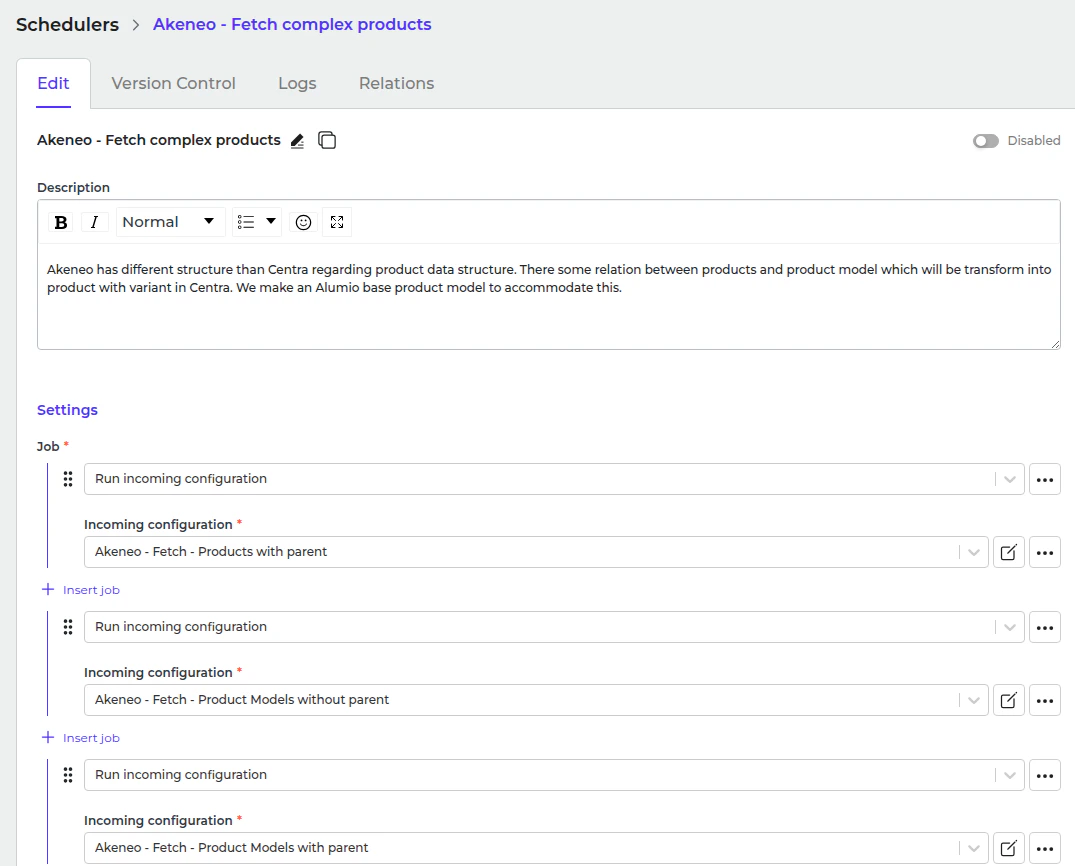
Task: Expand the first Run incoming configuration dropdown
Action: pyautogui.click(x=1010, y=479)
